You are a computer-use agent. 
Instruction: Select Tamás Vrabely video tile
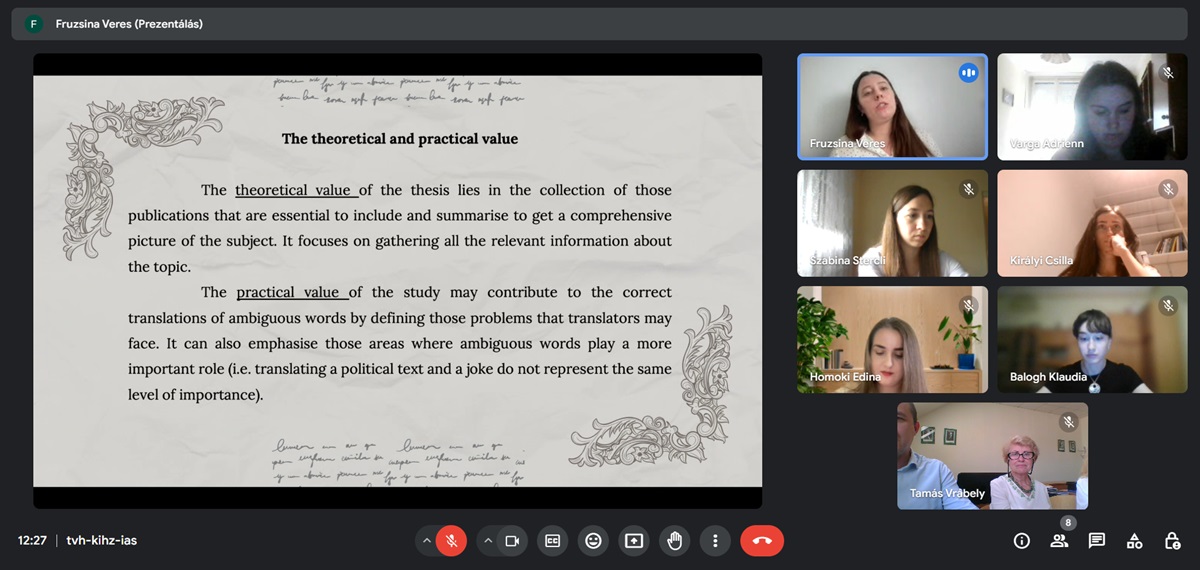[992, 456]
